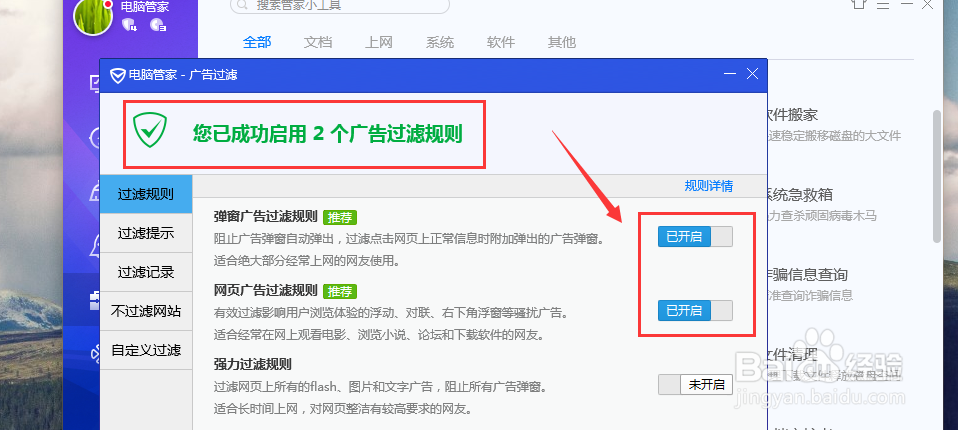
Task: Open the badge icon showing 3
Action: pos(158,24)
